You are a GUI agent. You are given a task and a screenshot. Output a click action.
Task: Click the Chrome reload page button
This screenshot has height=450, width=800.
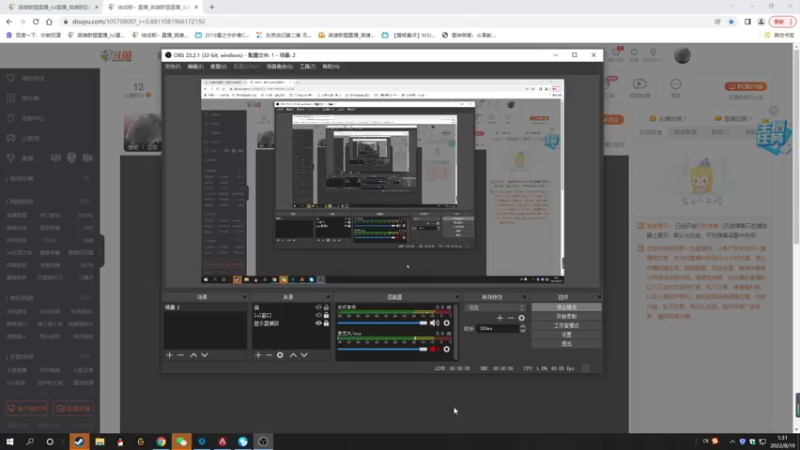(x=36, y=21)
